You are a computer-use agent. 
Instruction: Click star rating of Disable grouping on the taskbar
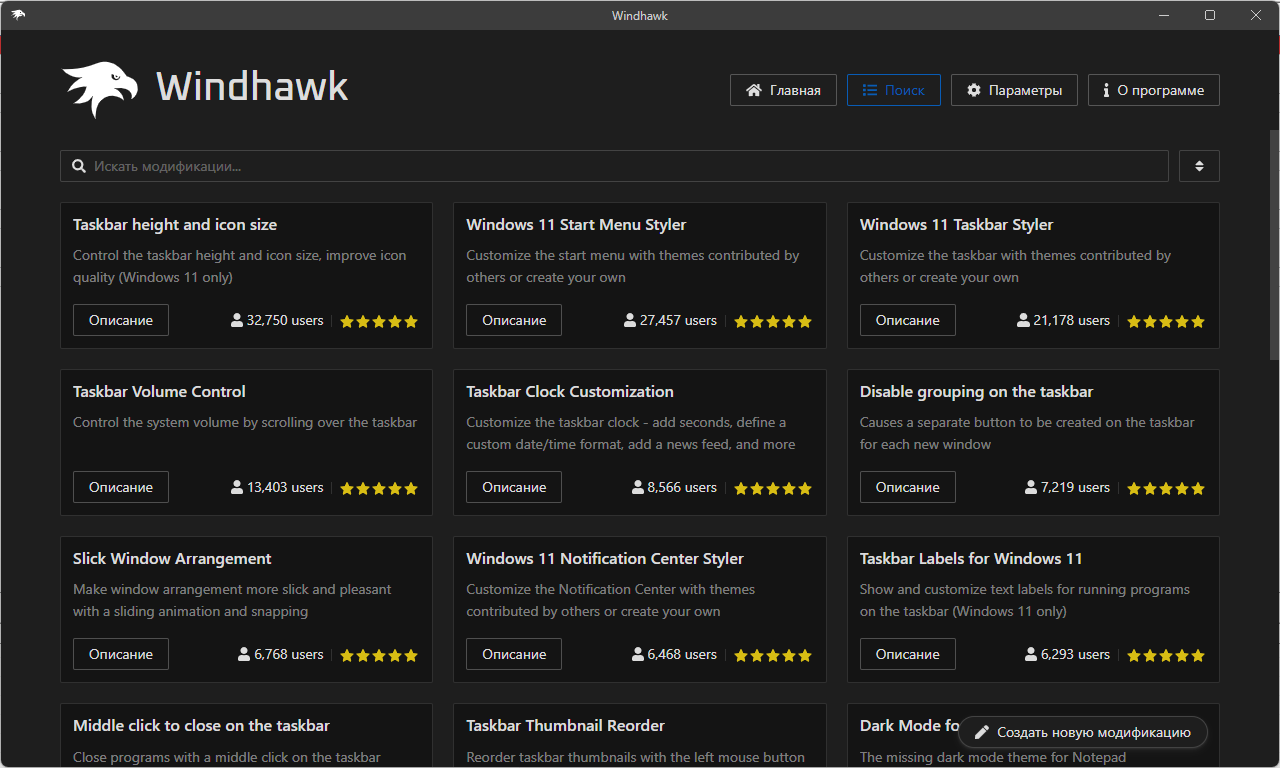(x=1166, y=489)
